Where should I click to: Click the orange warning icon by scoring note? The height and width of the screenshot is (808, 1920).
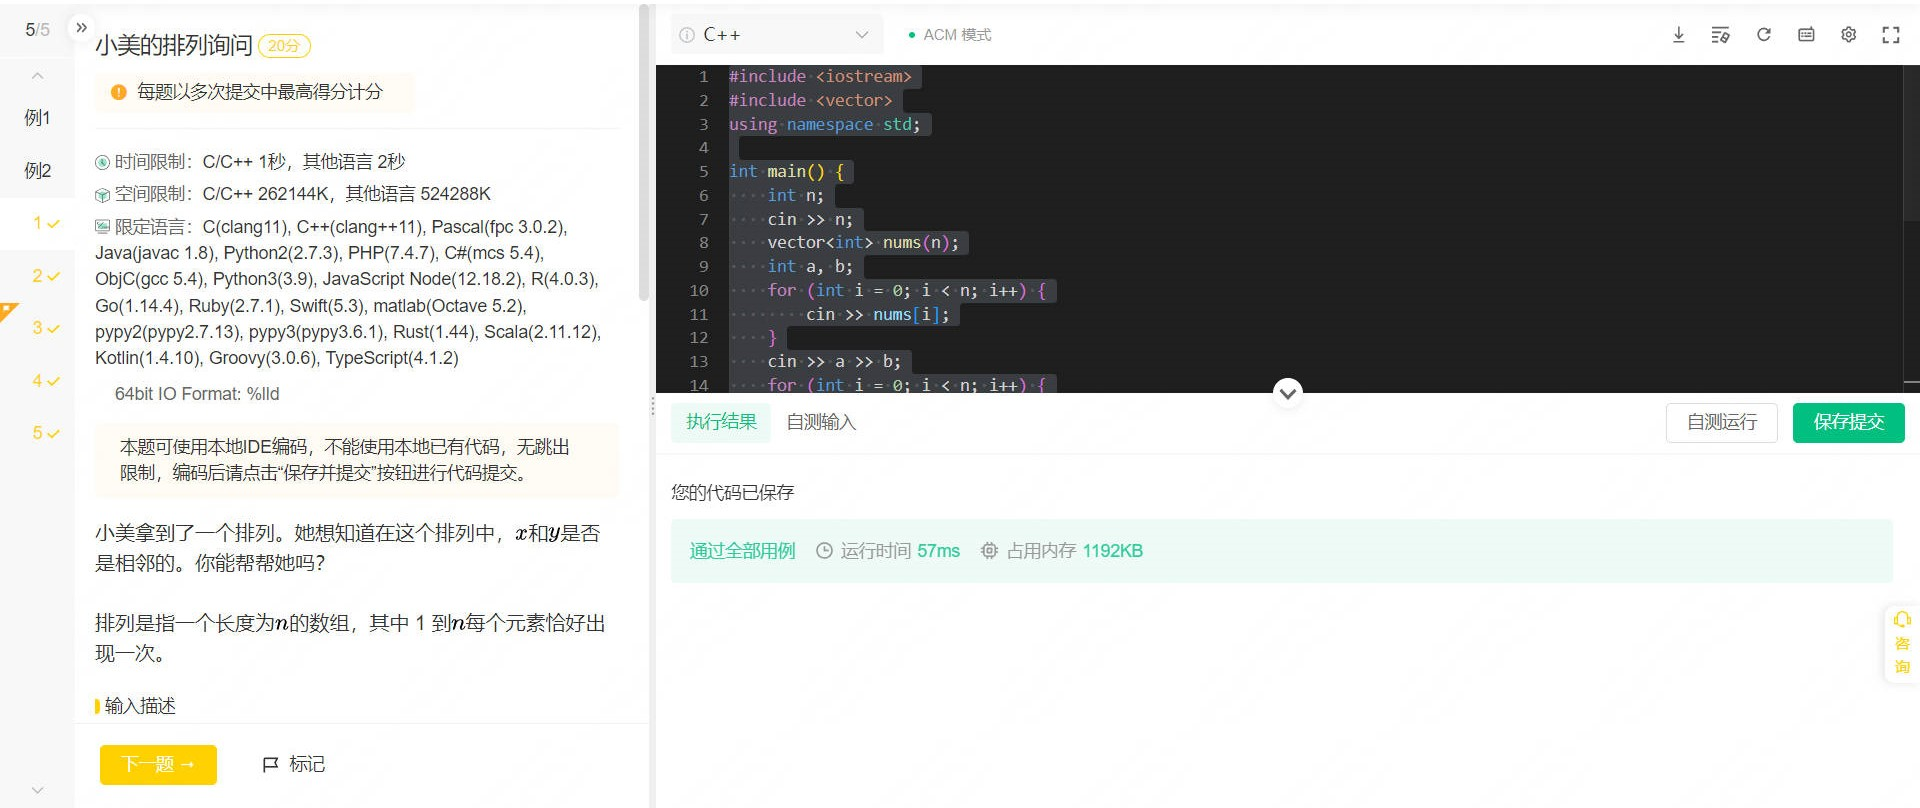tap(118, 92)
